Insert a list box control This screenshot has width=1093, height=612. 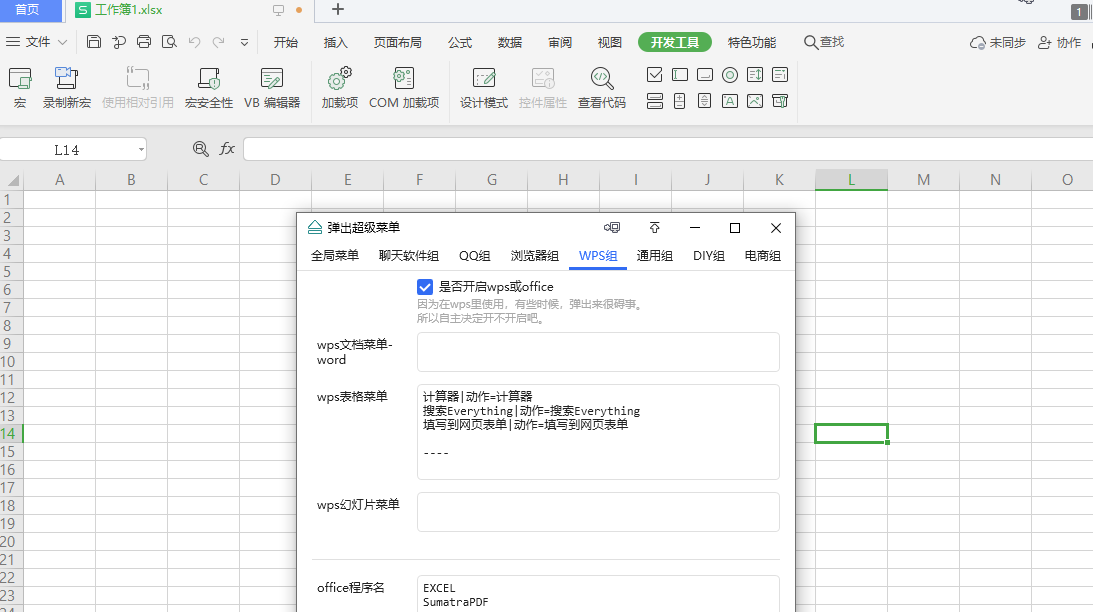click(755, 75)
